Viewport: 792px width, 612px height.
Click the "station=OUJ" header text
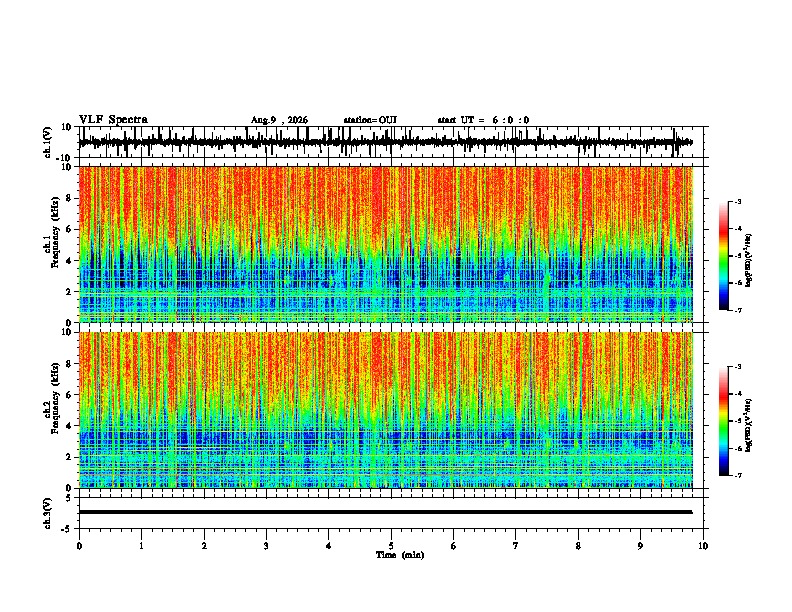[x=370, y=120]
